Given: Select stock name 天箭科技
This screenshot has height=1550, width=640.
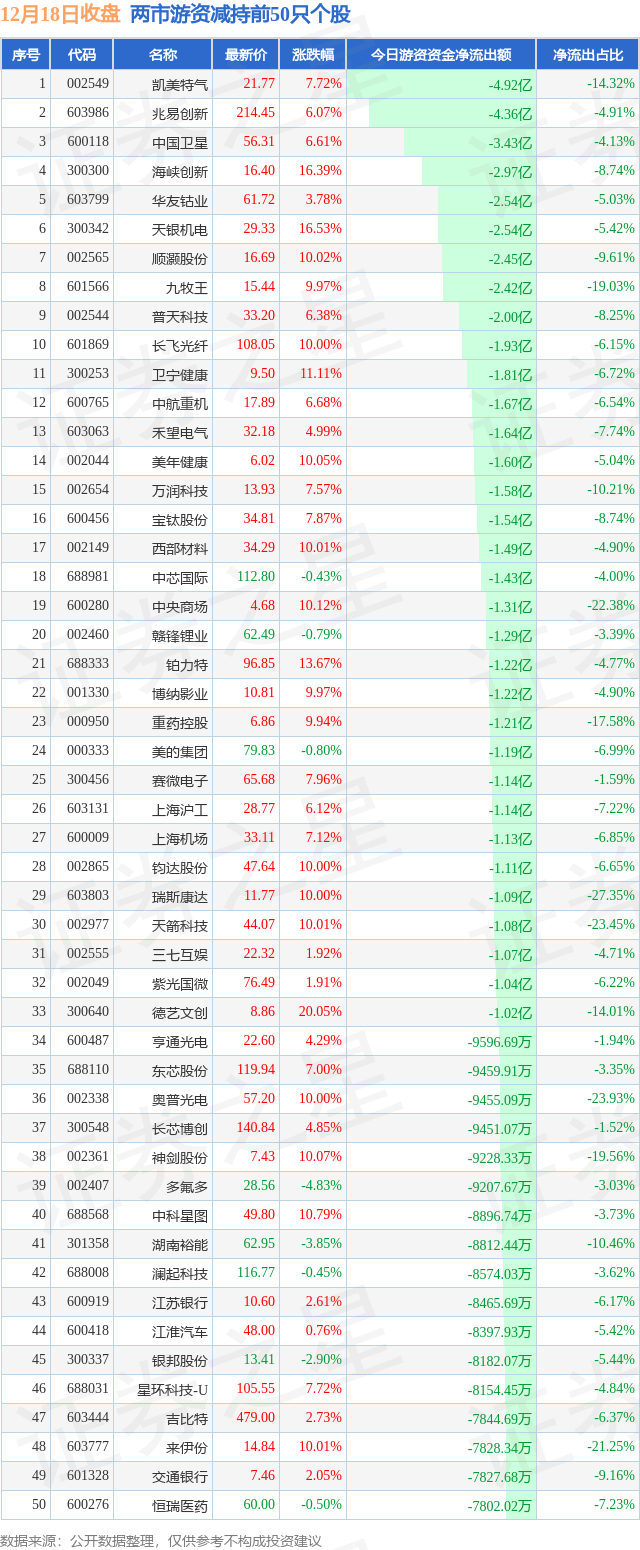Looking at the screenshot, I should click(x=180, y=925).
